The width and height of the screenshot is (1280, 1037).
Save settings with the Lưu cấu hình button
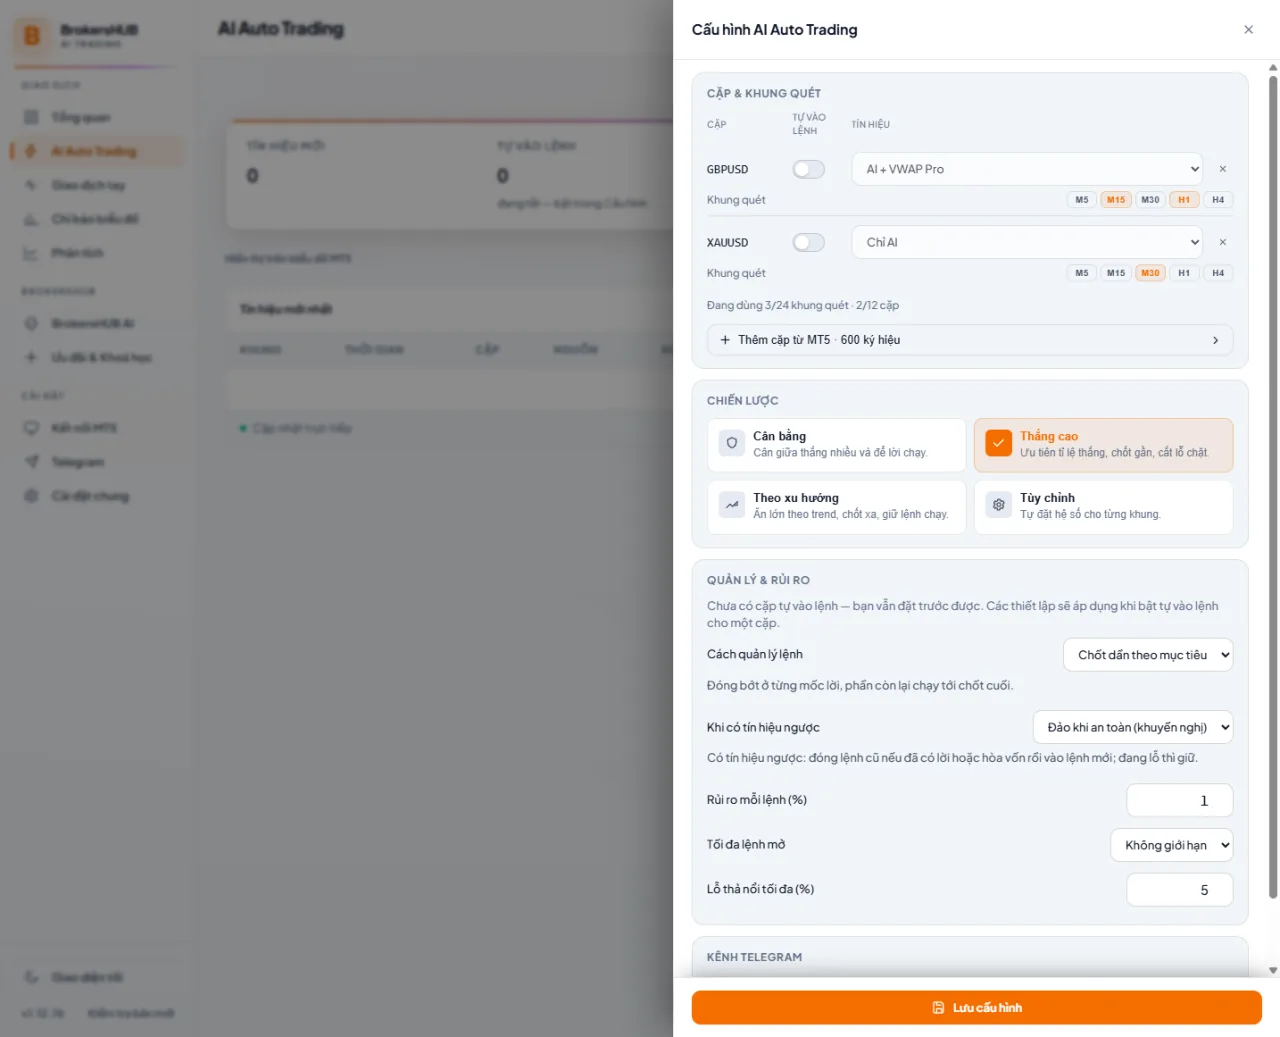click(x=977, y=1007)
